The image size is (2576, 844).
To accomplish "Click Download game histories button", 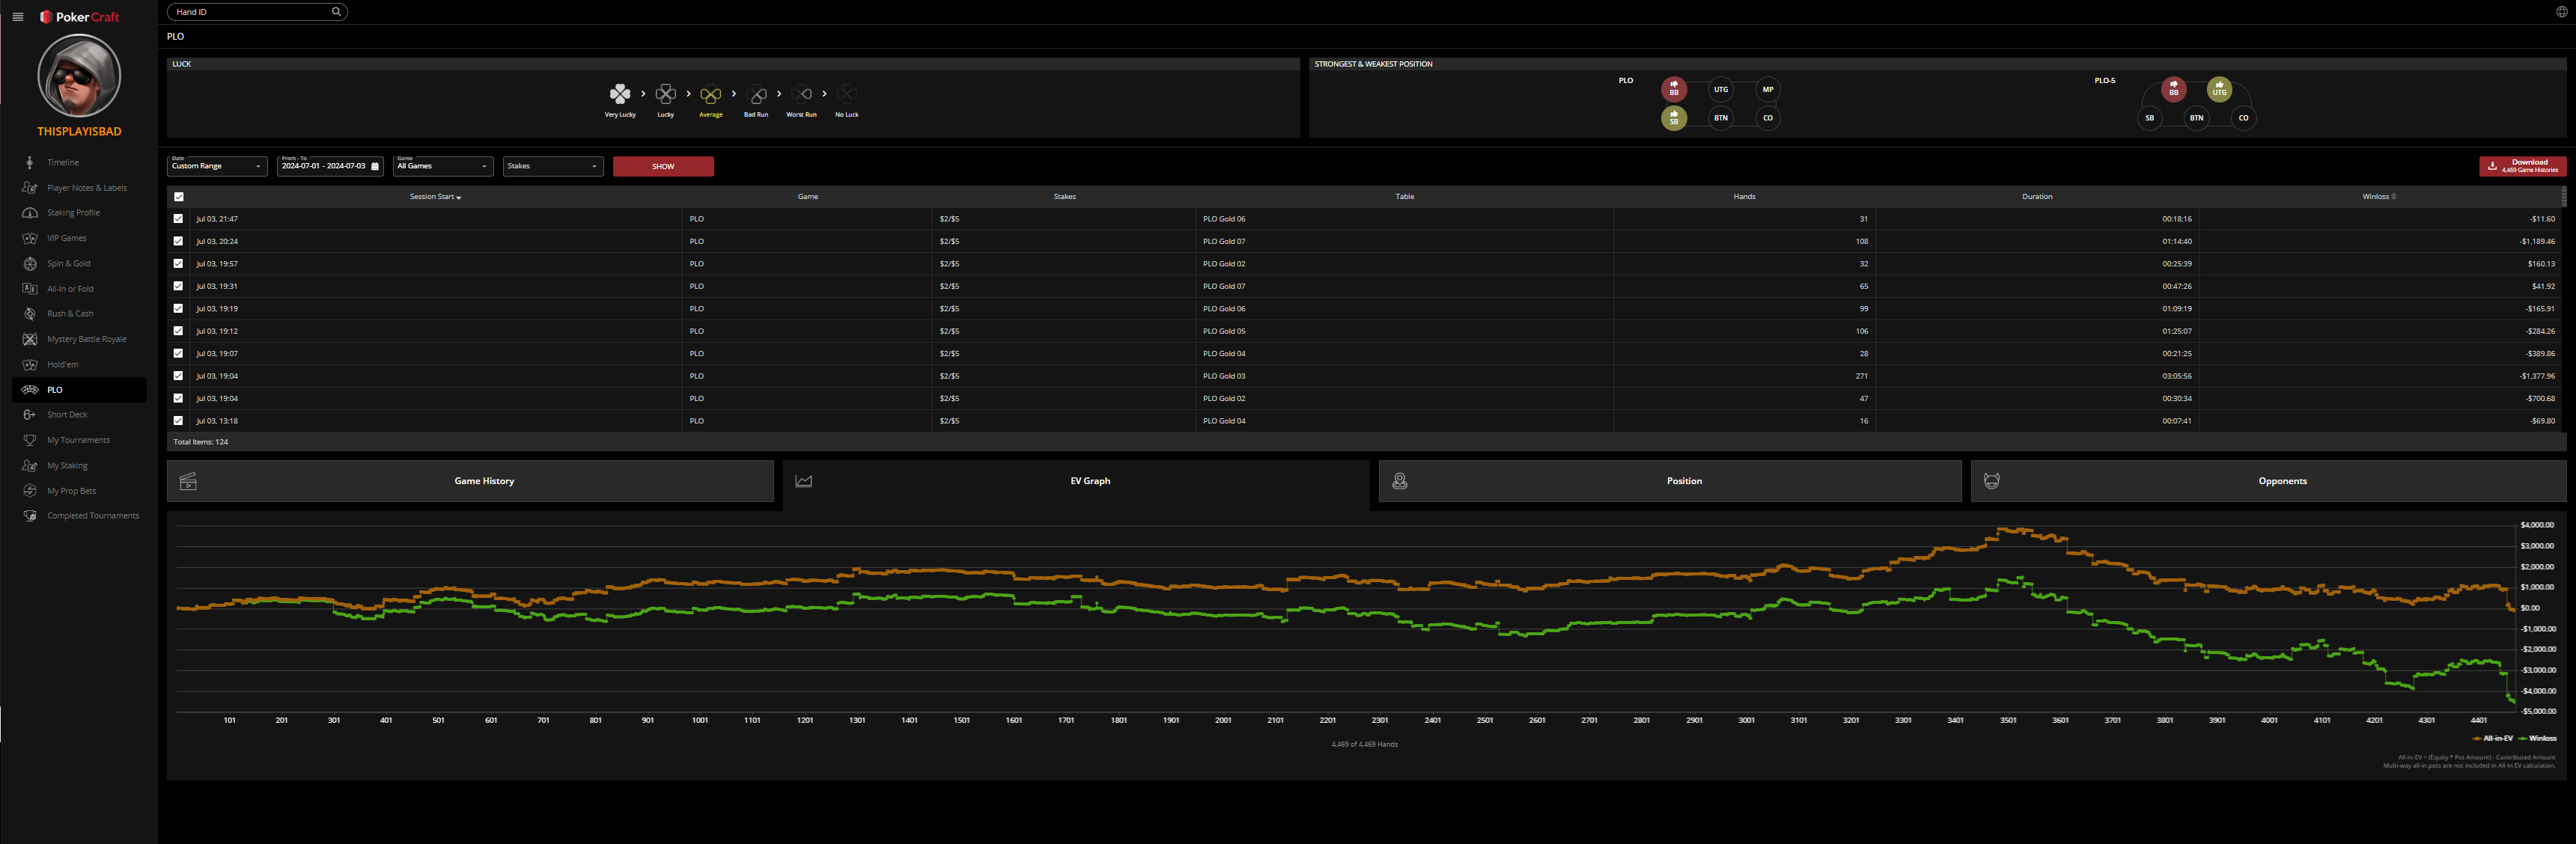I will 2521,166.
